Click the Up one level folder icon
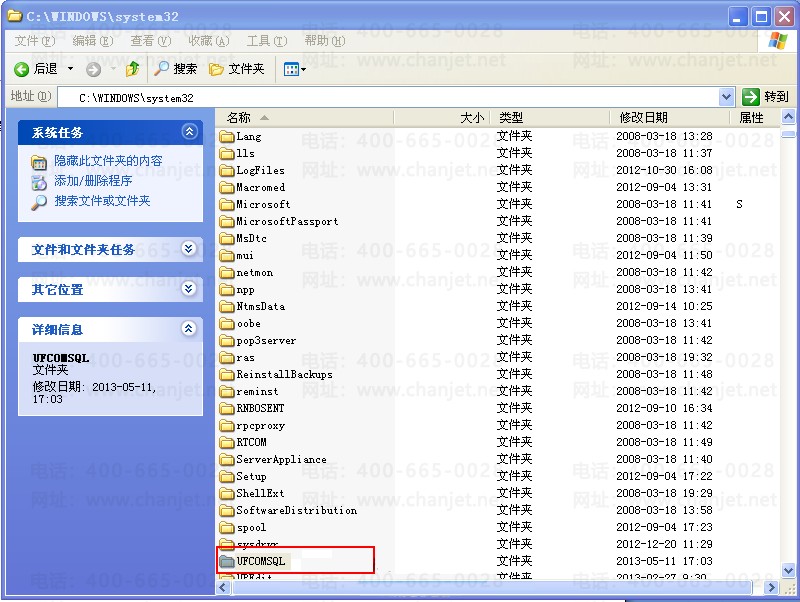 click(132, 68)
